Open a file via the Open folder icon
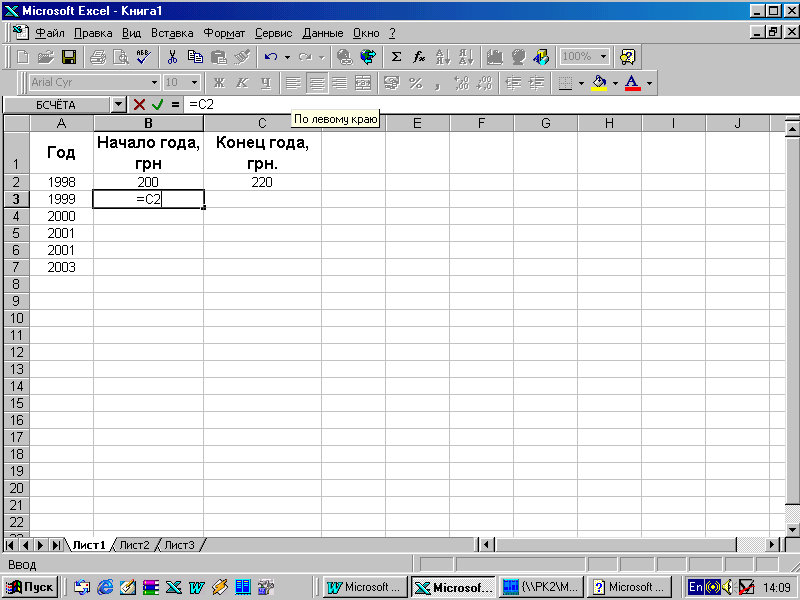Image resolution: width=800 pixels, height=600 pixels. pos(45,57)
